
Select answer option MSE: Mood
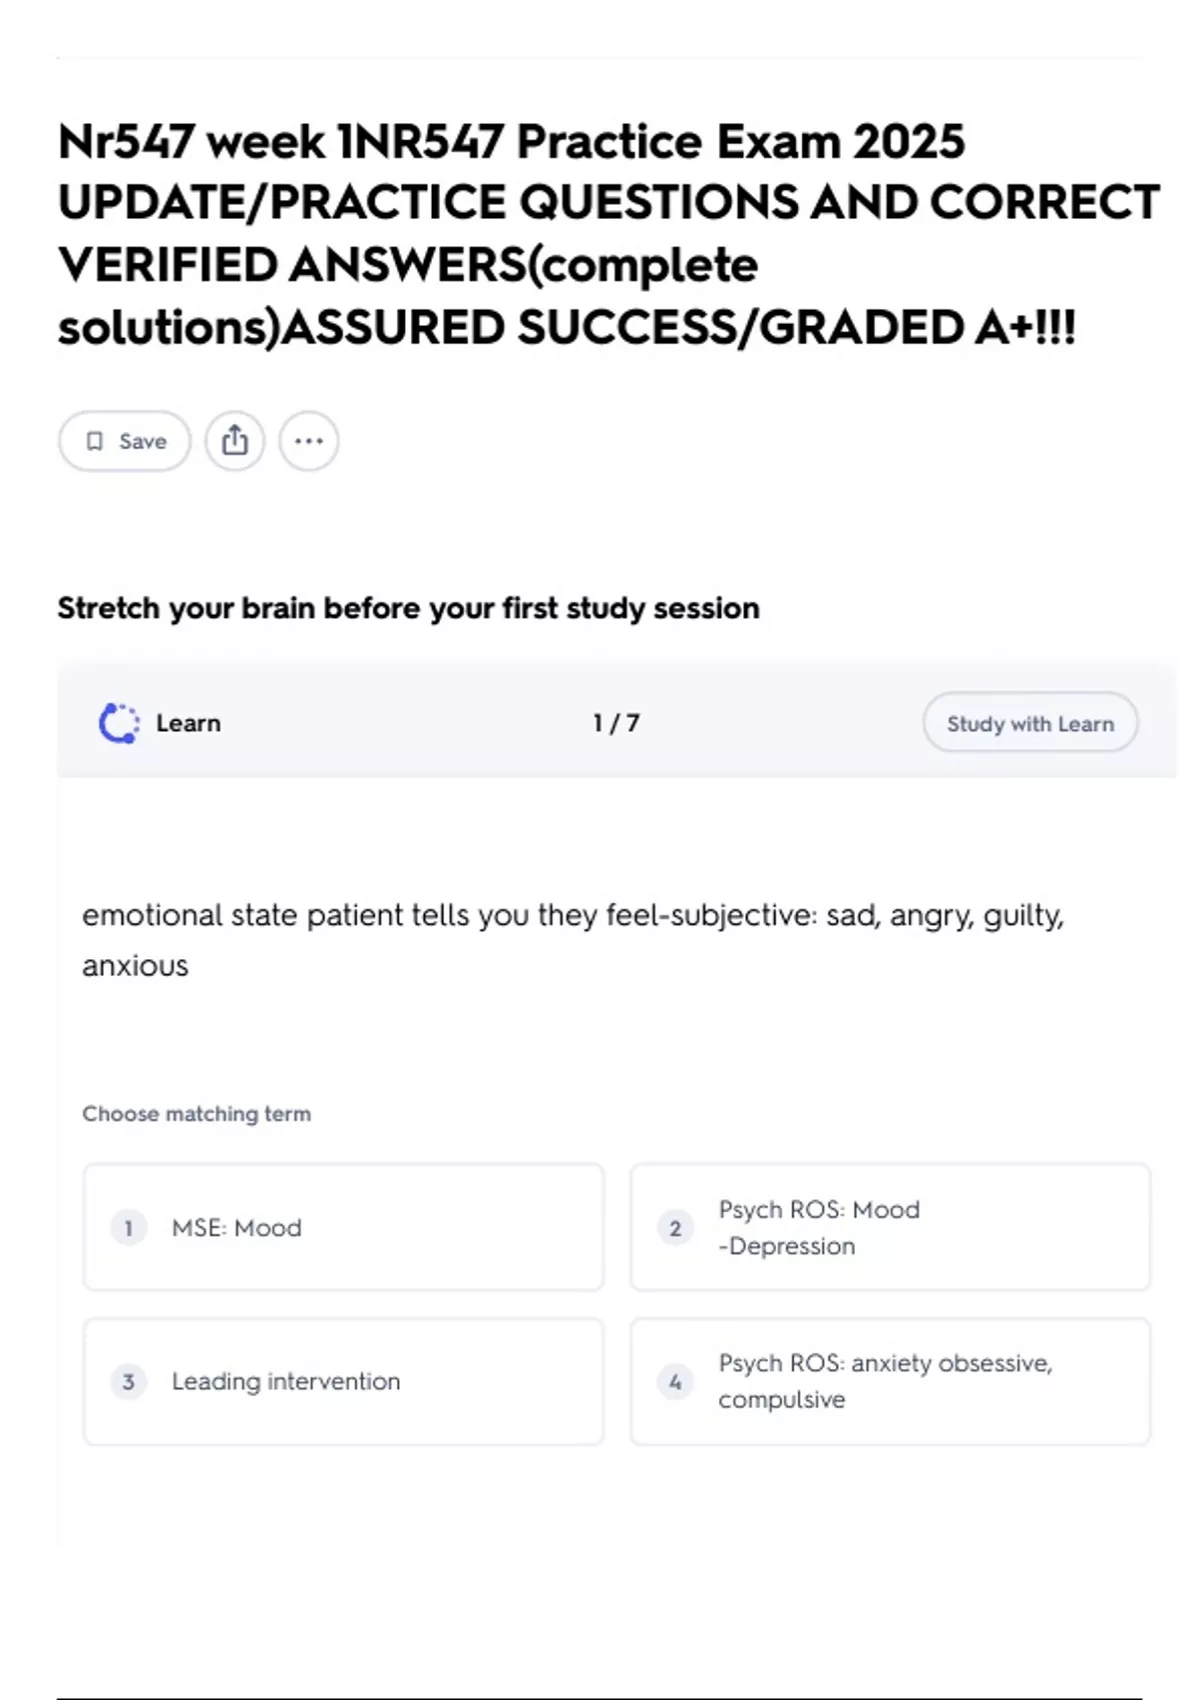(343, 1227)
